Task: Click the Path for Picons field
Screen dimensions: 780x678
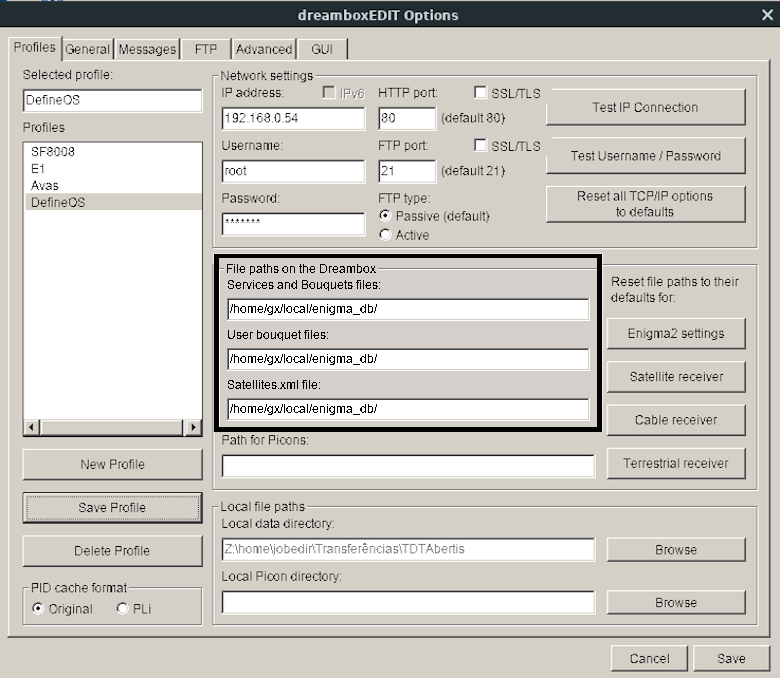Action: [x=408, y=466]
